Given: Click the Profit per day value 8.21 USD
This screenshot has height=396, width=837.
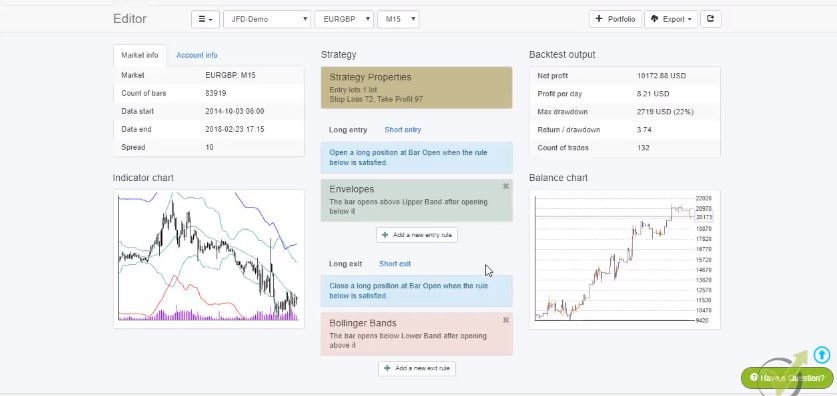Looking at the screenshot, I should (653, 94).
